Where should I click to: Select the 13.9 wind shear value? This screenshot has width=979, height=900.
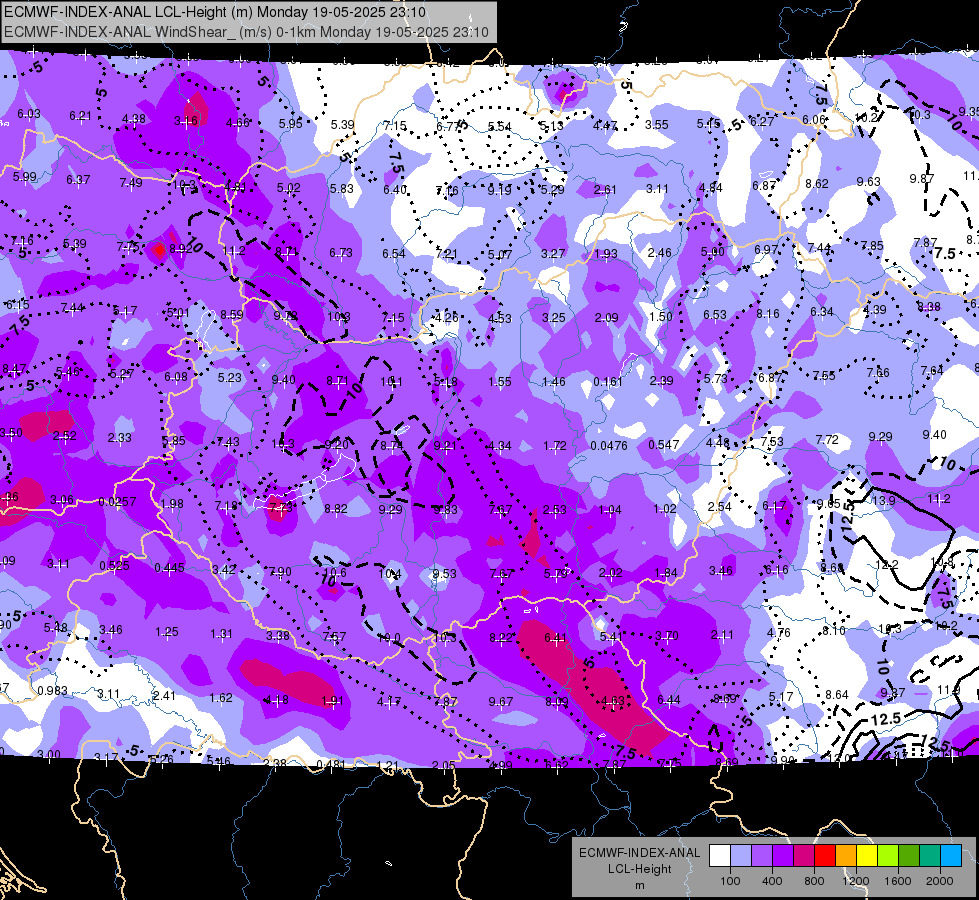(x=883, y=500)
